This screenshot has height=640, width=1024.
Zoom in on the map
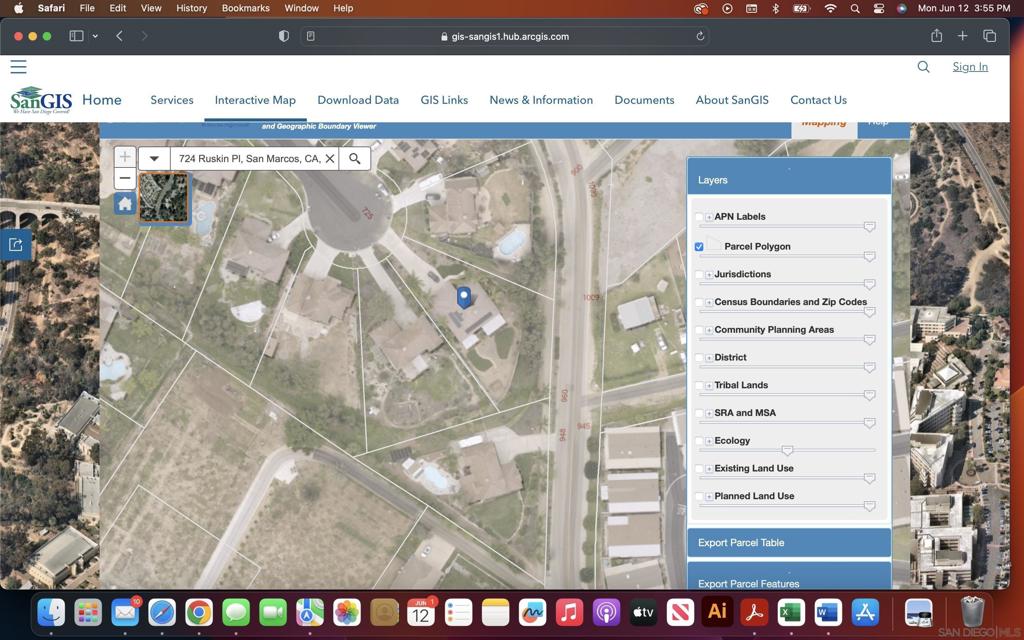[x=124, y=157]
